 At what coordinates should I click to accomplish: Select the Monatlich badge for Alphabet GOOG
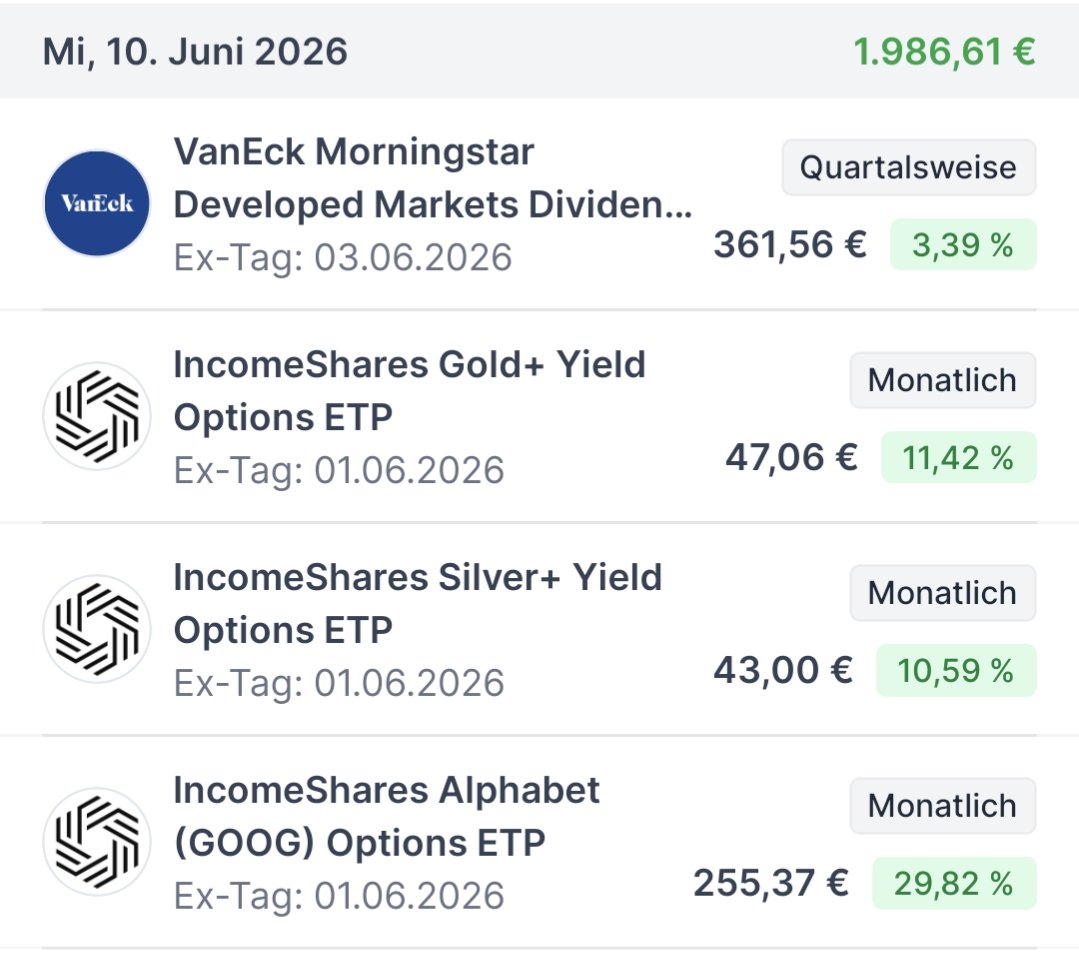click(943, 805)
